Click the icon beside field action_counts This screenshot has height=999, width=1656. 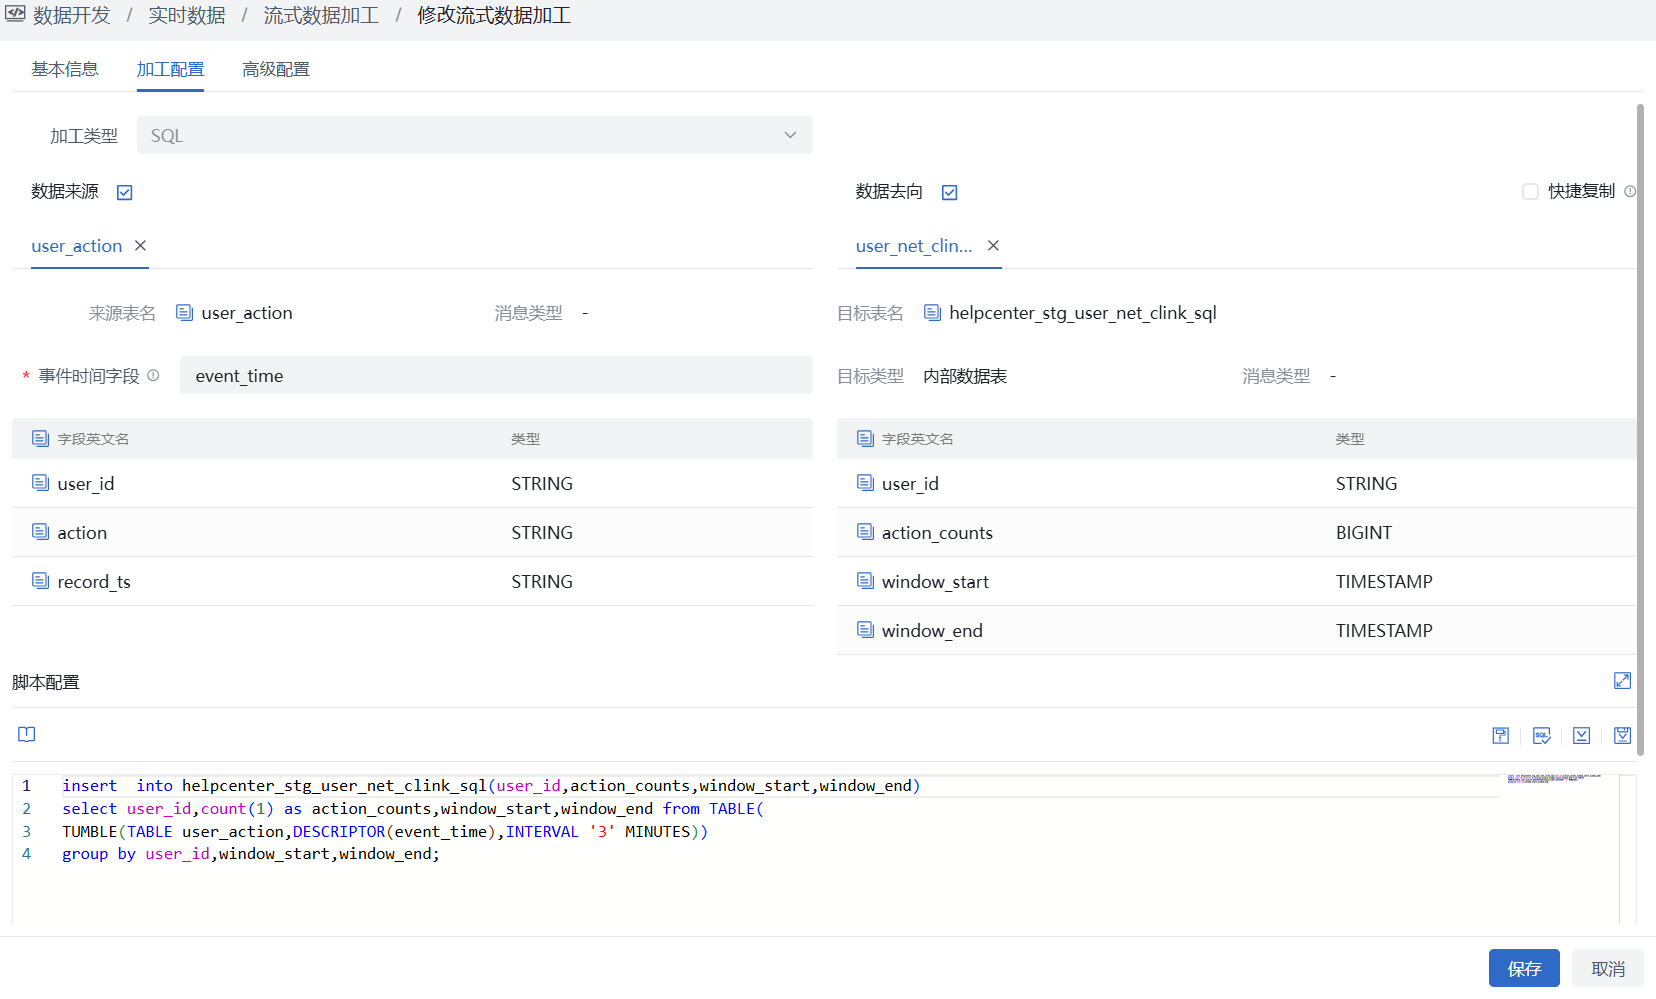[x=865, y=531]
